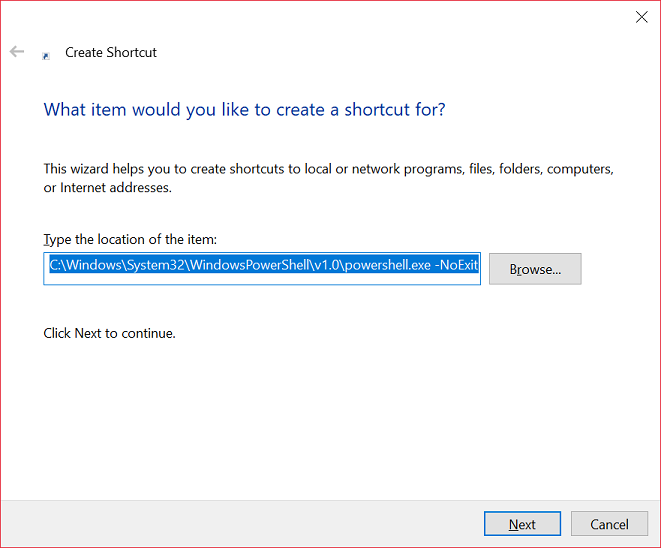The image size is (661, 548).
Task: Click the item location text field
Action: tap(262, 269)
